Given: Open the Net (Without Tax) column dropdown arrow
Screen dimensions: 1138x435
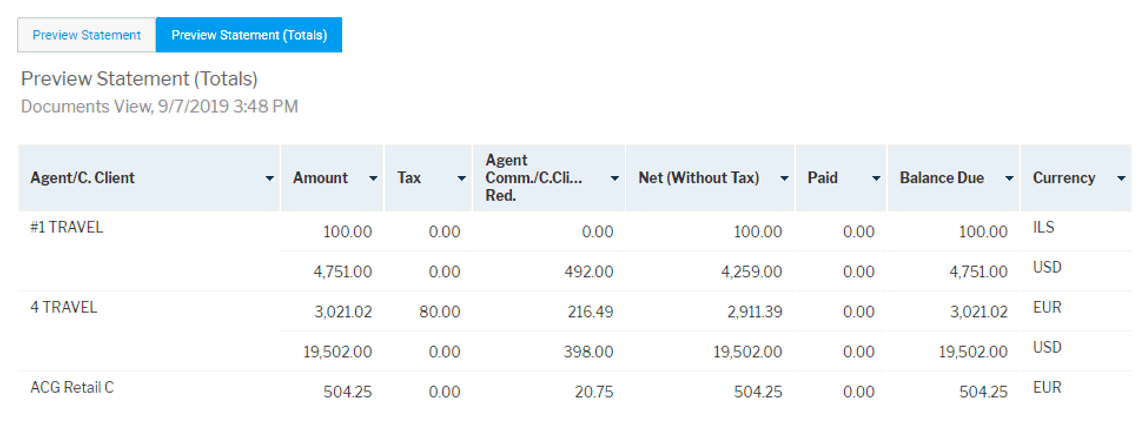Looking at the screenshot, I should (x=784, y=179).
